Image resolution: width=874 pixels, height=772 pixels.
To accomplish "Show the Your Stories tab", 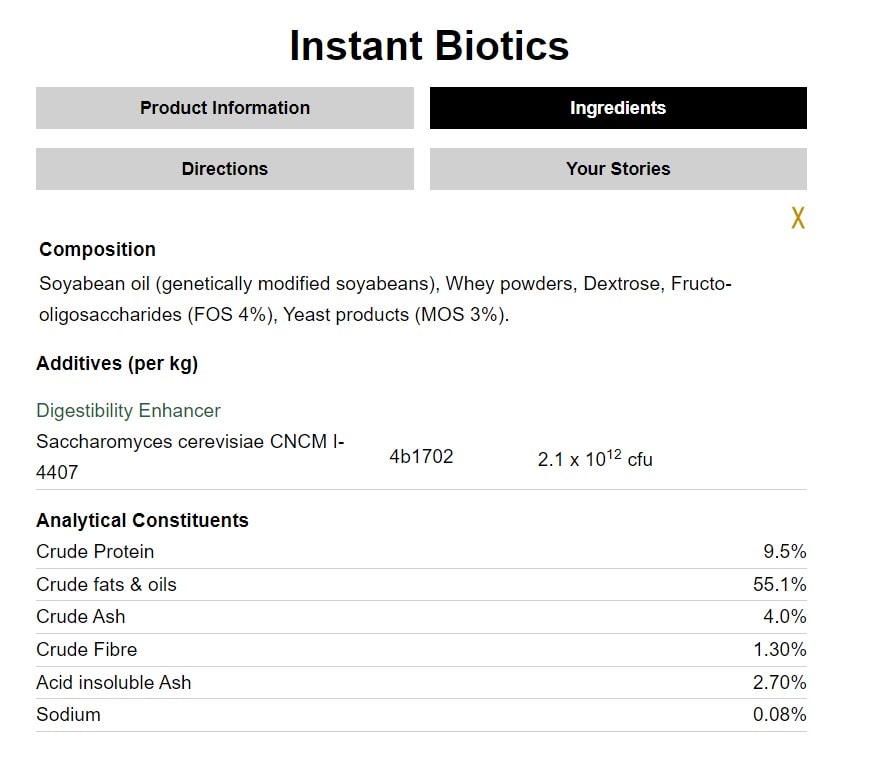I will click(x=618, y=169).
